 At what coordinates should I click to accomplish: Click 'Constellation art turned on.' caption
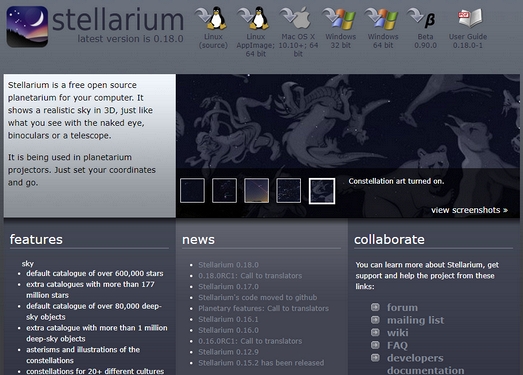coord(396,181)
